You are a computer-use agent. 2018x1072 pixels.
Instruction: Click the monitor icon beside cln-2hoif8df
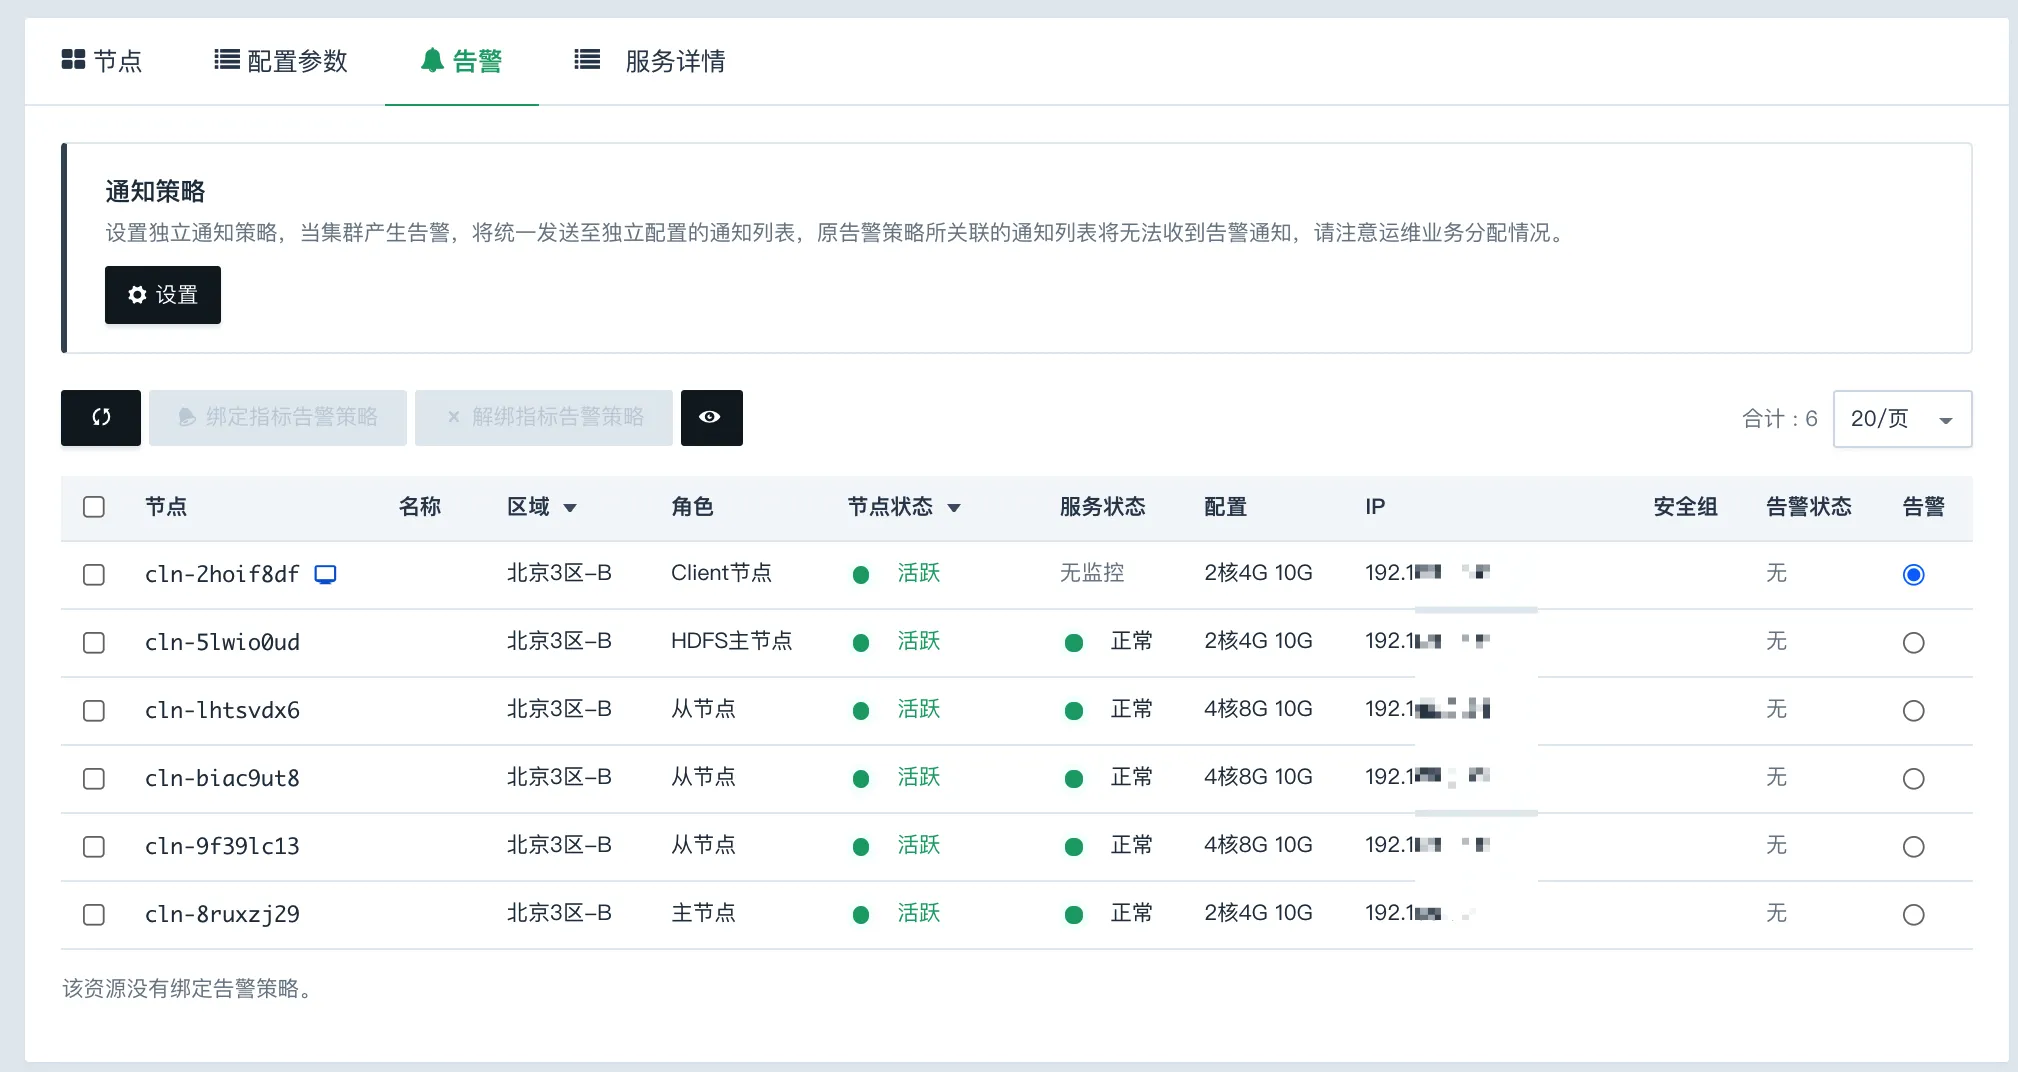click(325, 574)
